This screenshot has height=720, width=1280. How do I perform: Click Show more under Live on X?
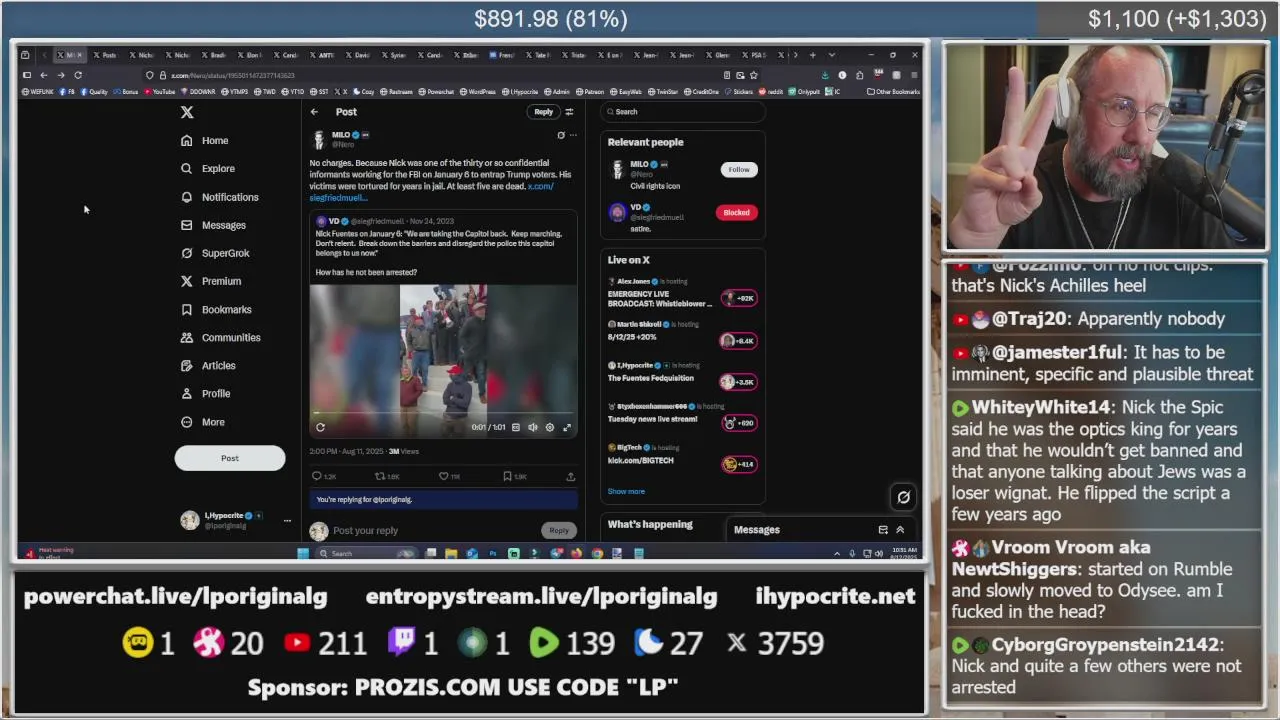tap(626, 491)
